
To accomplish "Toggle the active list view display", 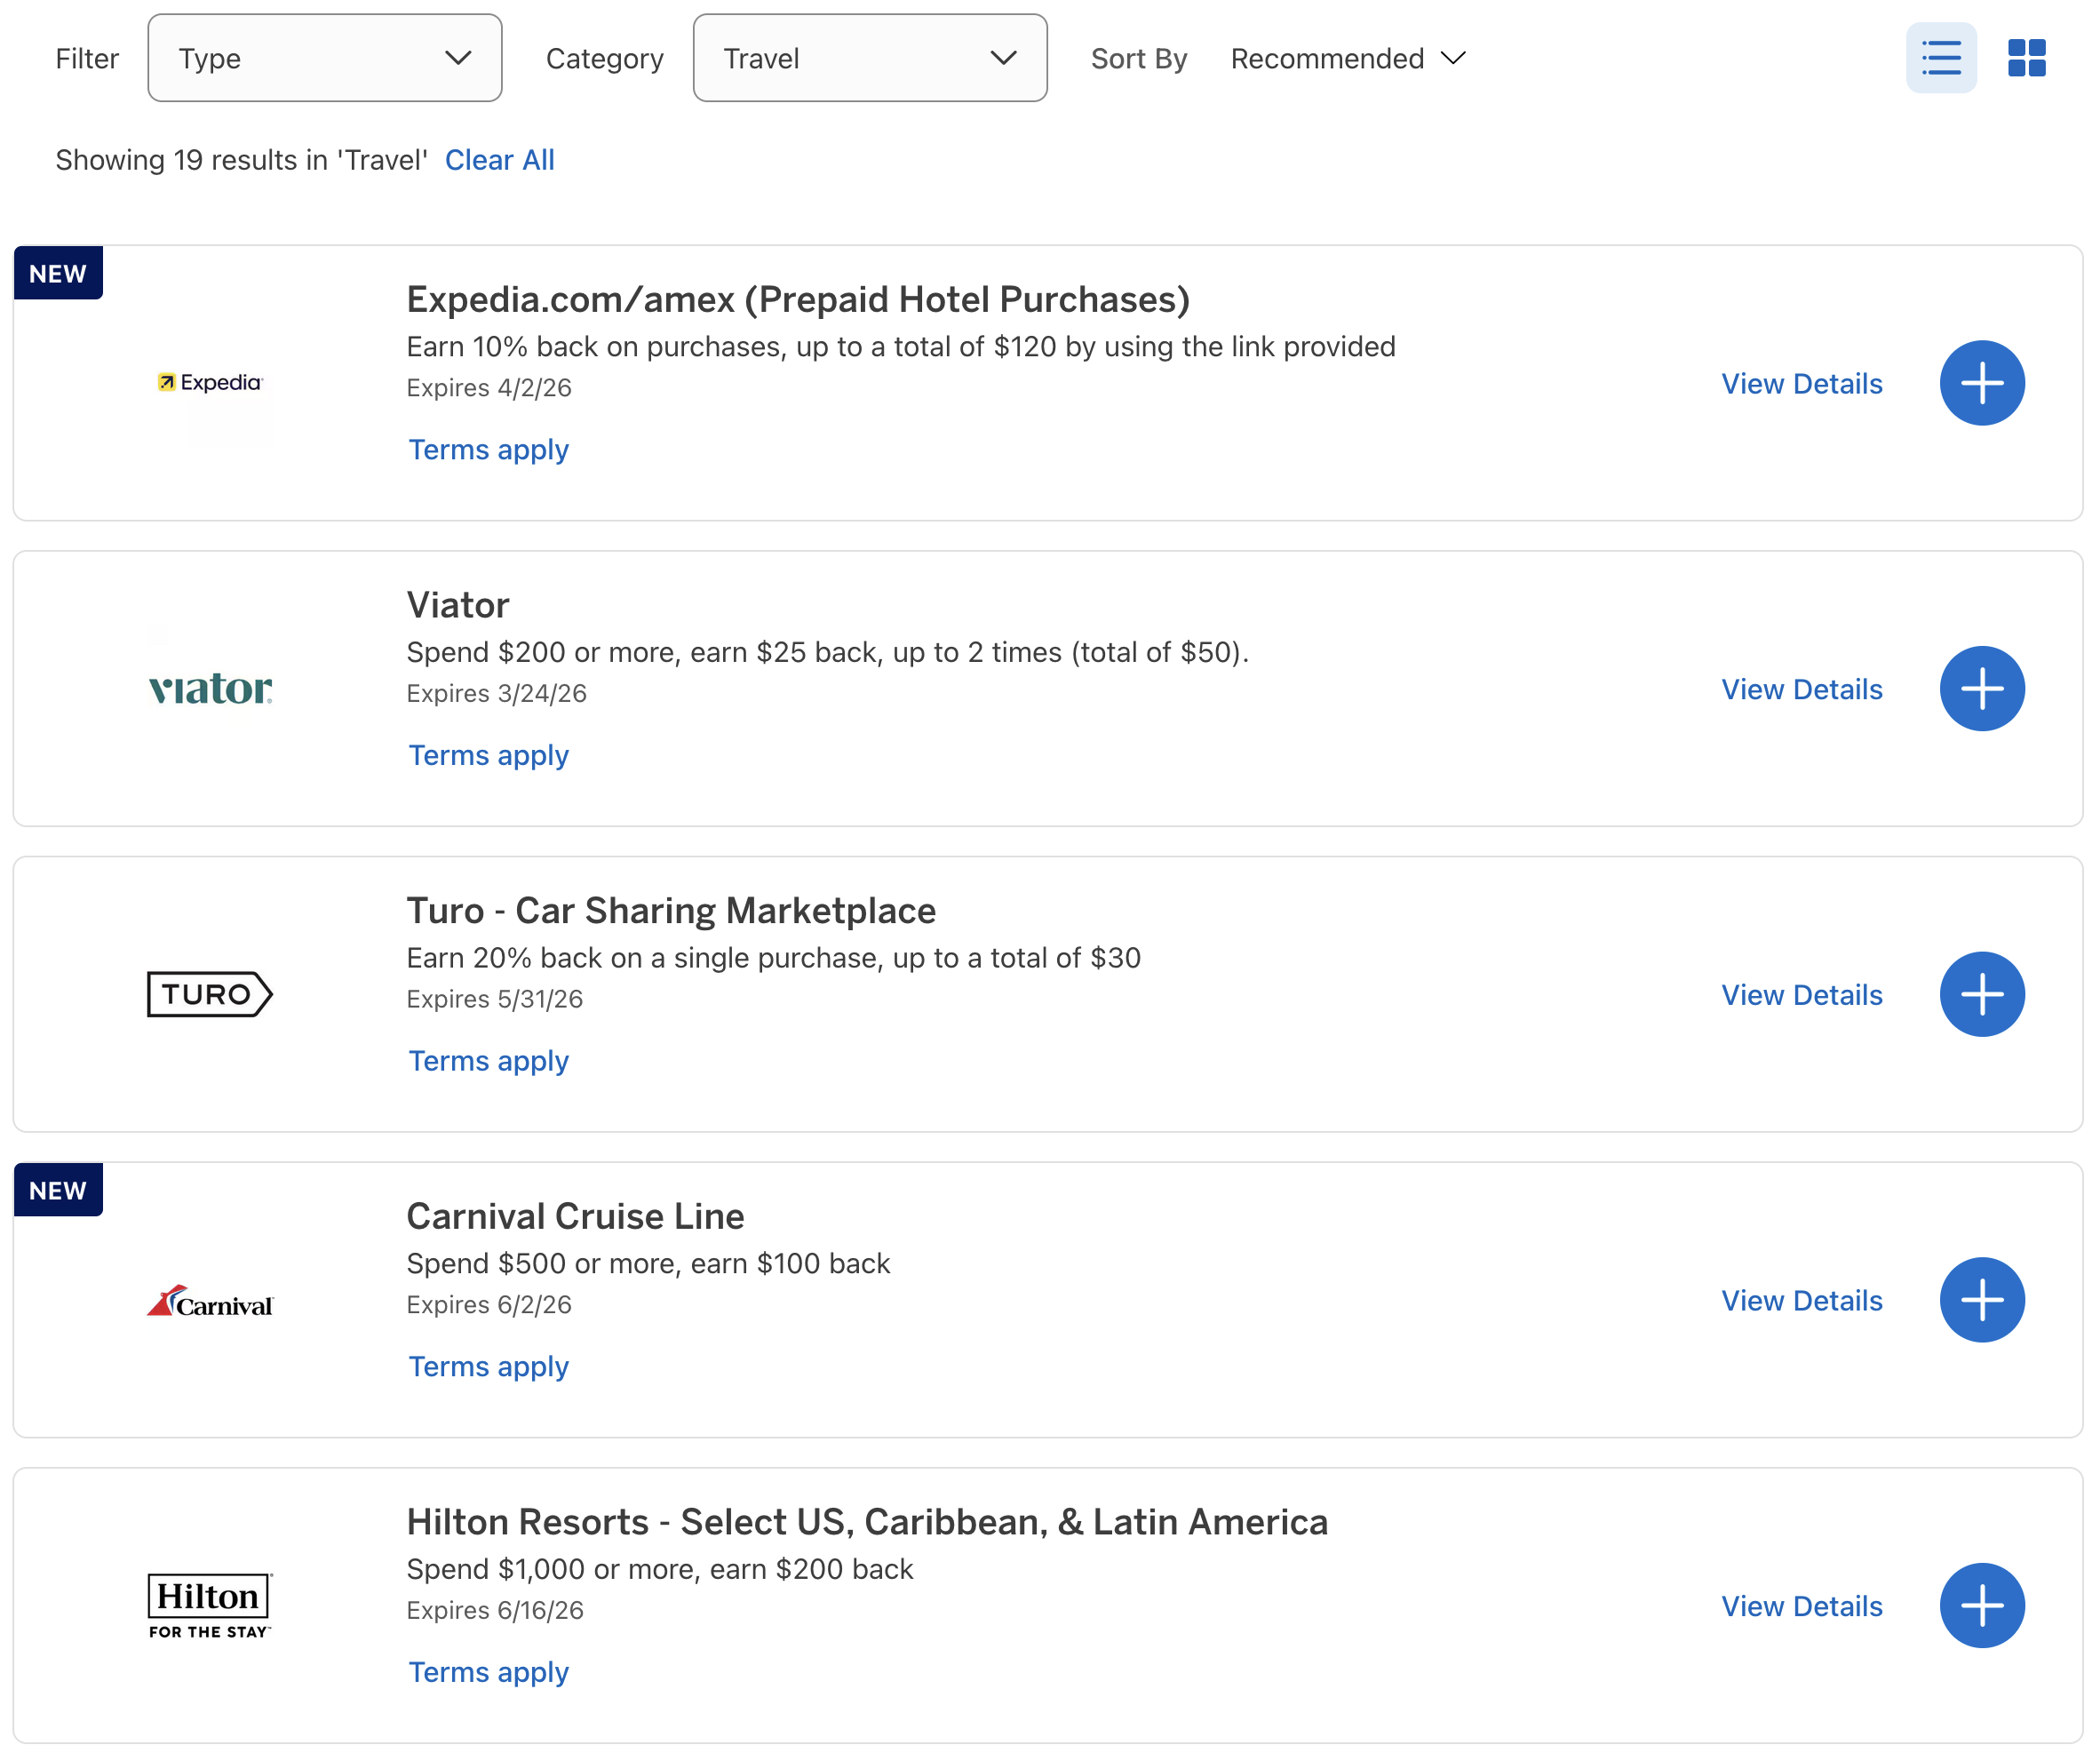I will tap(1941, 58).
